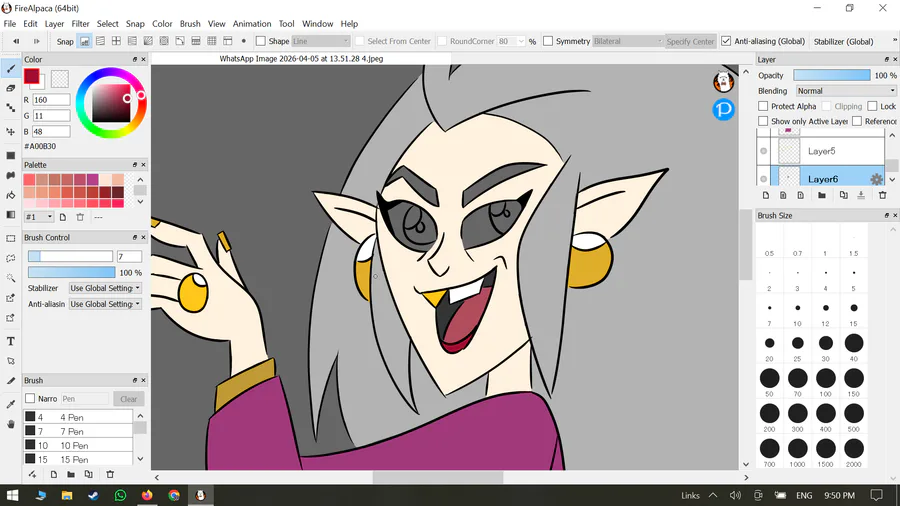Select the 100 brush size dot
The image size is (900, 506).
click(826, 378)
